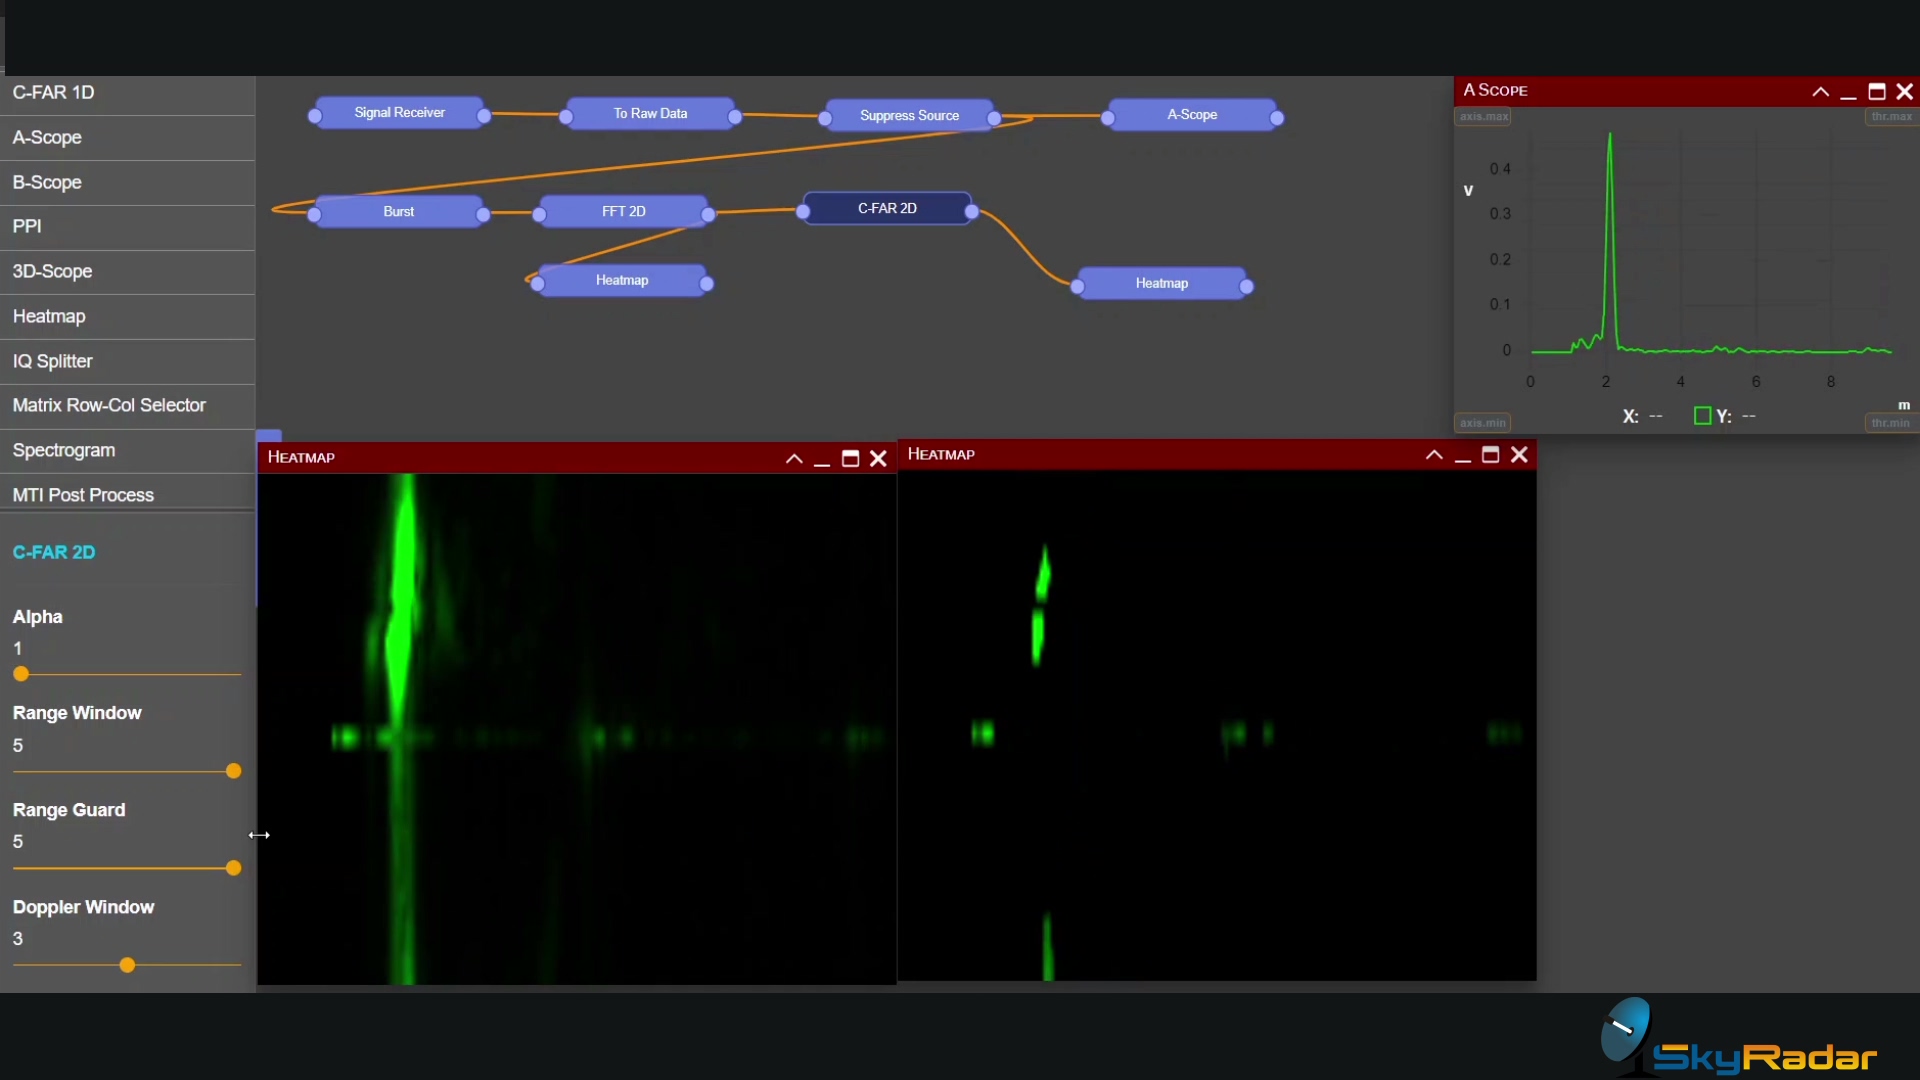The height and width of the screenshot is (1080, 1920).
Task: Collapse the A Scope panel with chevron
Action: pos(1820,92)
